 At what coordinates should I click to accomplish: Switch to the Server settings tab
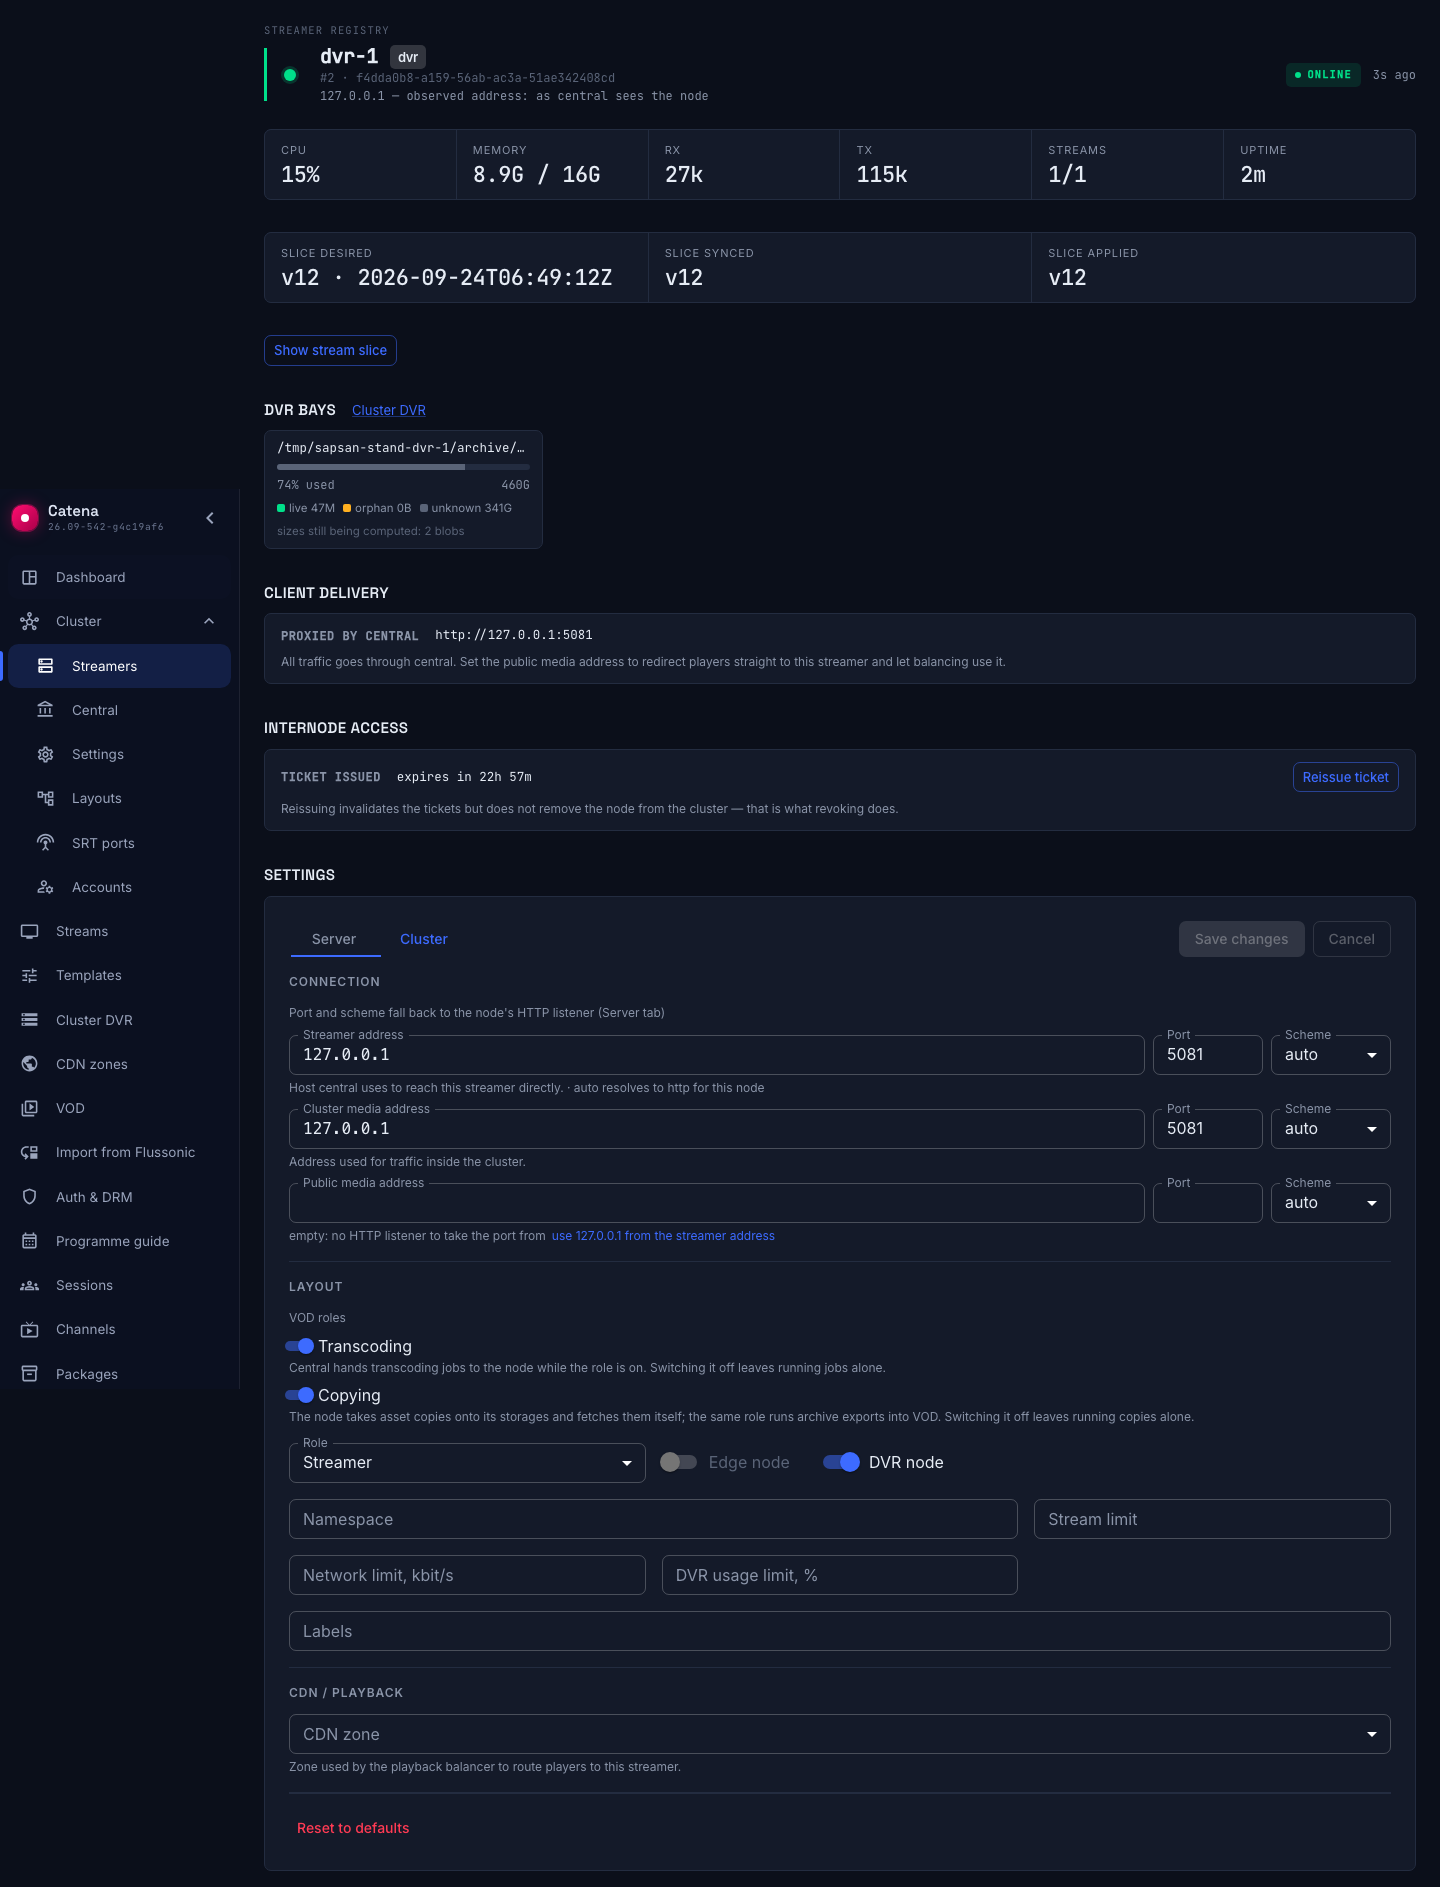click(x=334, y=939)
